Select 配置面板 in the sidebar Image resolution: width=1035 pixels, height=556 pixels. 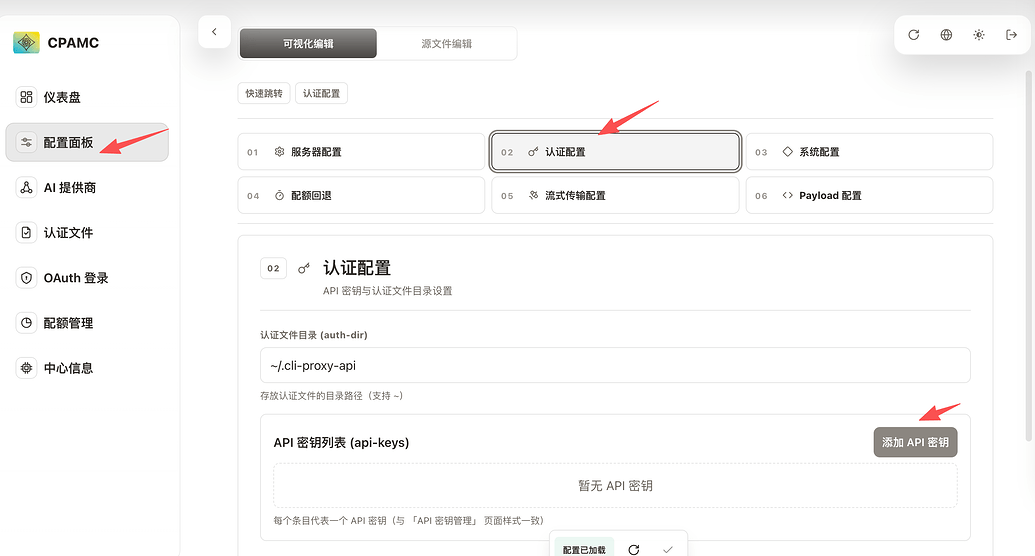87,142
